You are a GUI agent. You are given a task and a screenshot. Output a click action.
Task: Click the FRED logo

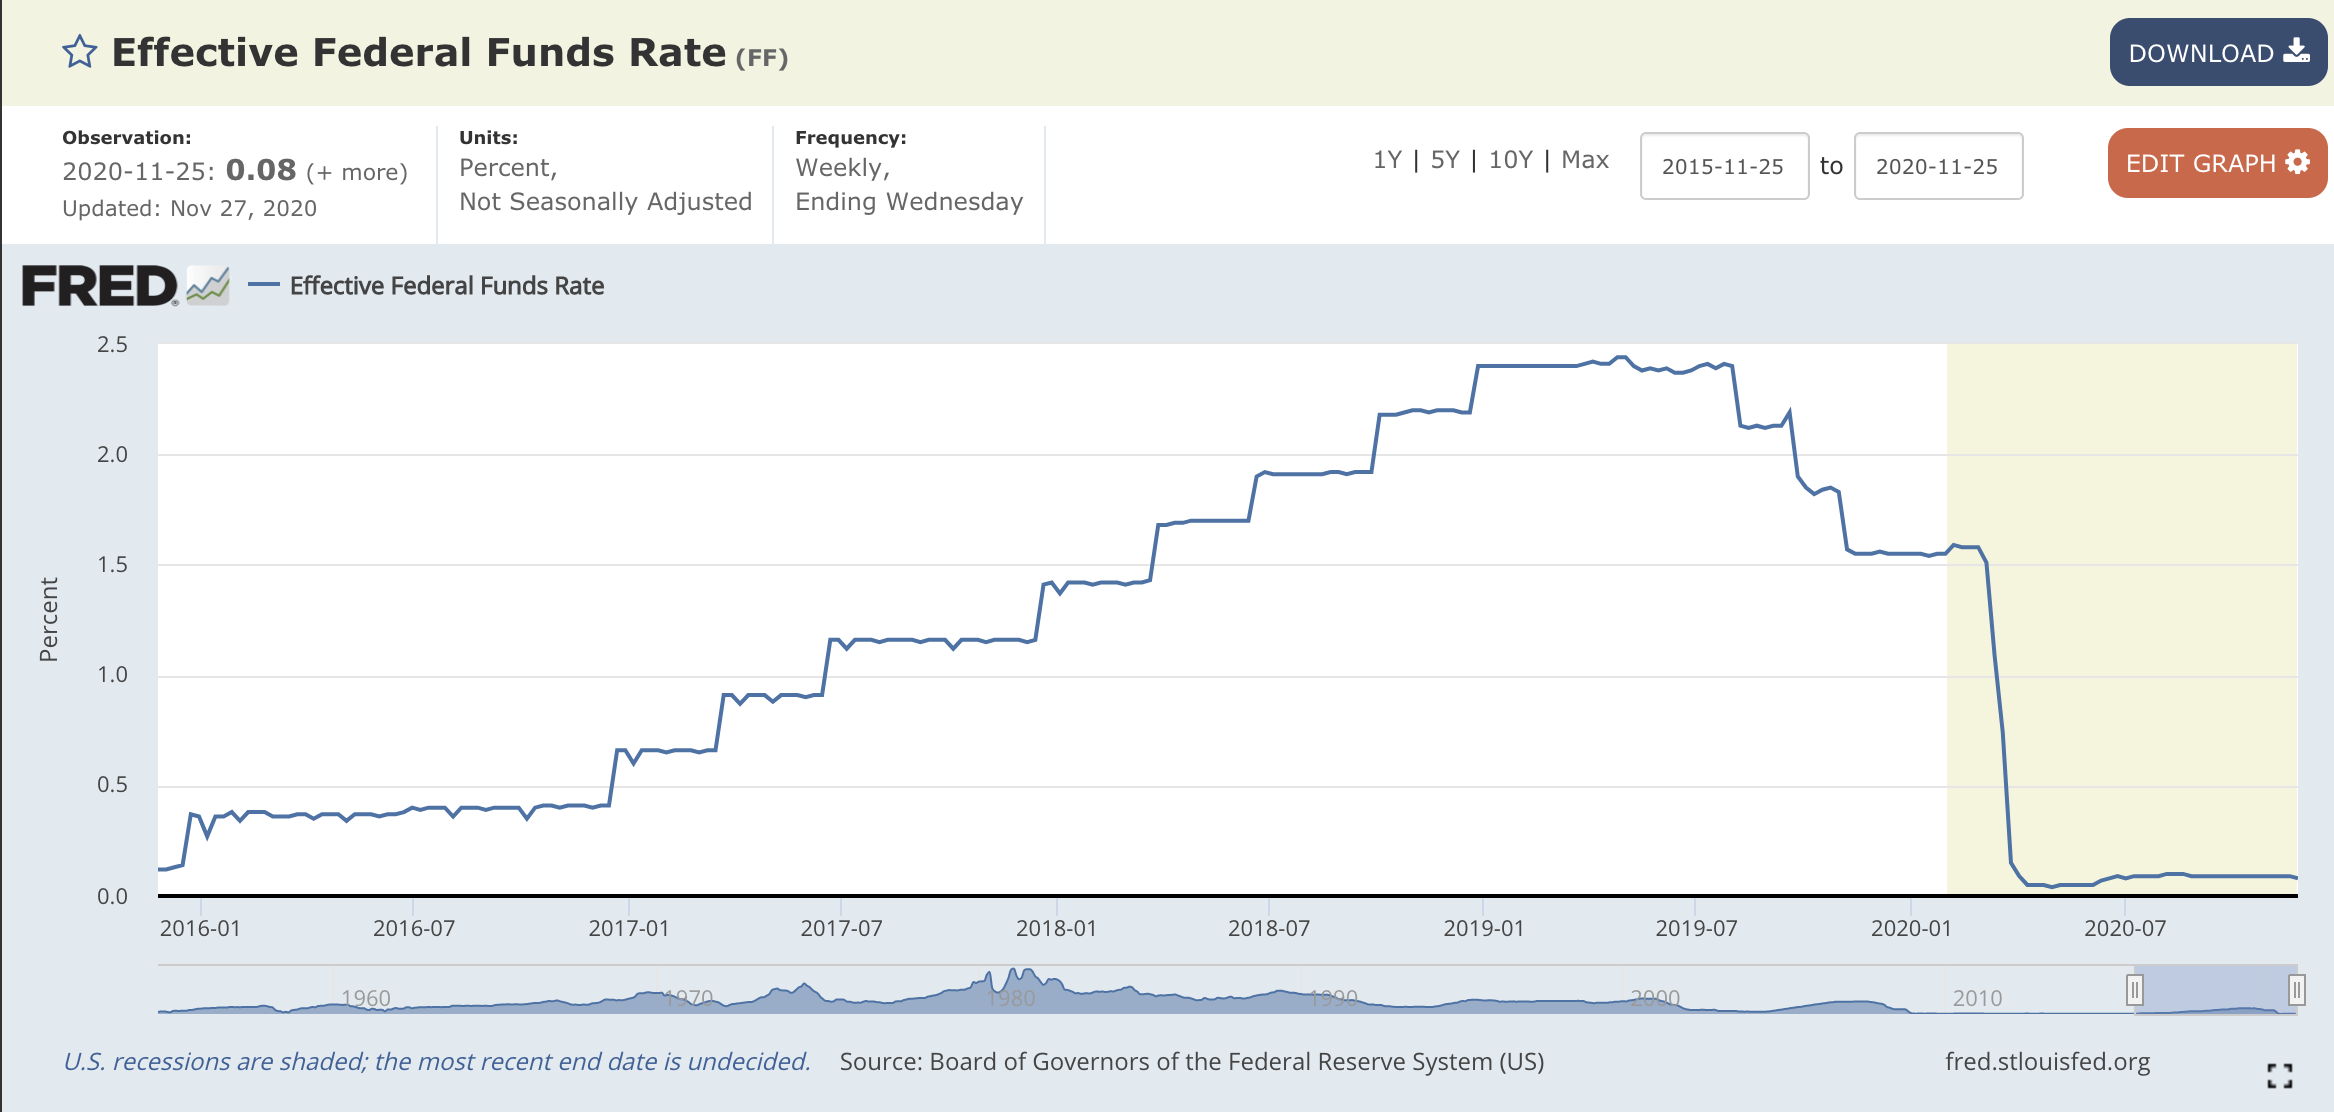(x=99, y=286)
